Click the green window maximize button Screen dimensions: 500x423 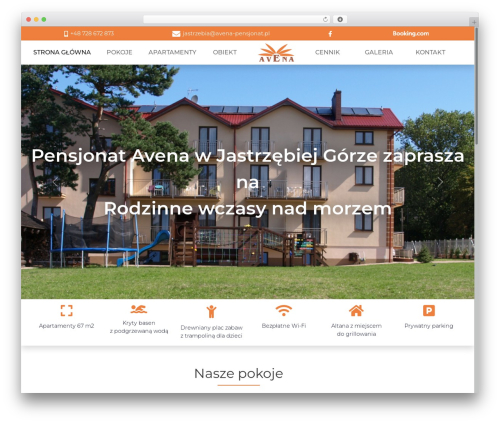coord(44,20)
